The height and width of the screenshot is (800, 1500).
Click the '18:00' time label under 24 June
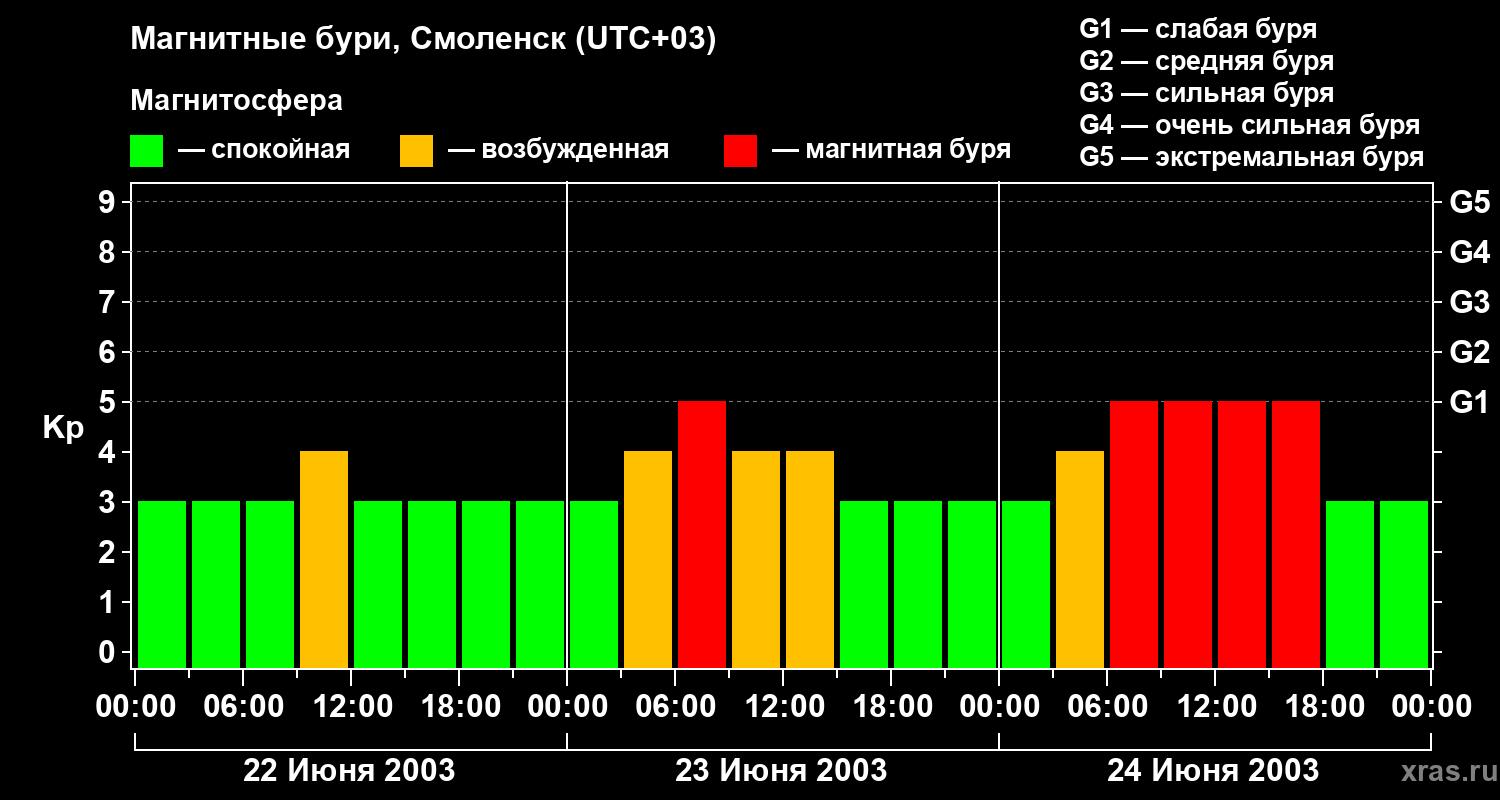coord(1323,706)
